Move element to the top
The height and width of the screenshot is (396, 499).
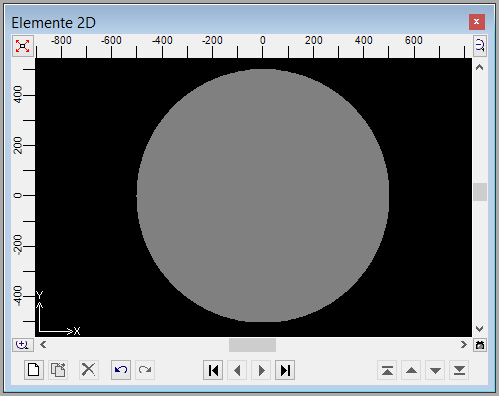tap(387, 370)
